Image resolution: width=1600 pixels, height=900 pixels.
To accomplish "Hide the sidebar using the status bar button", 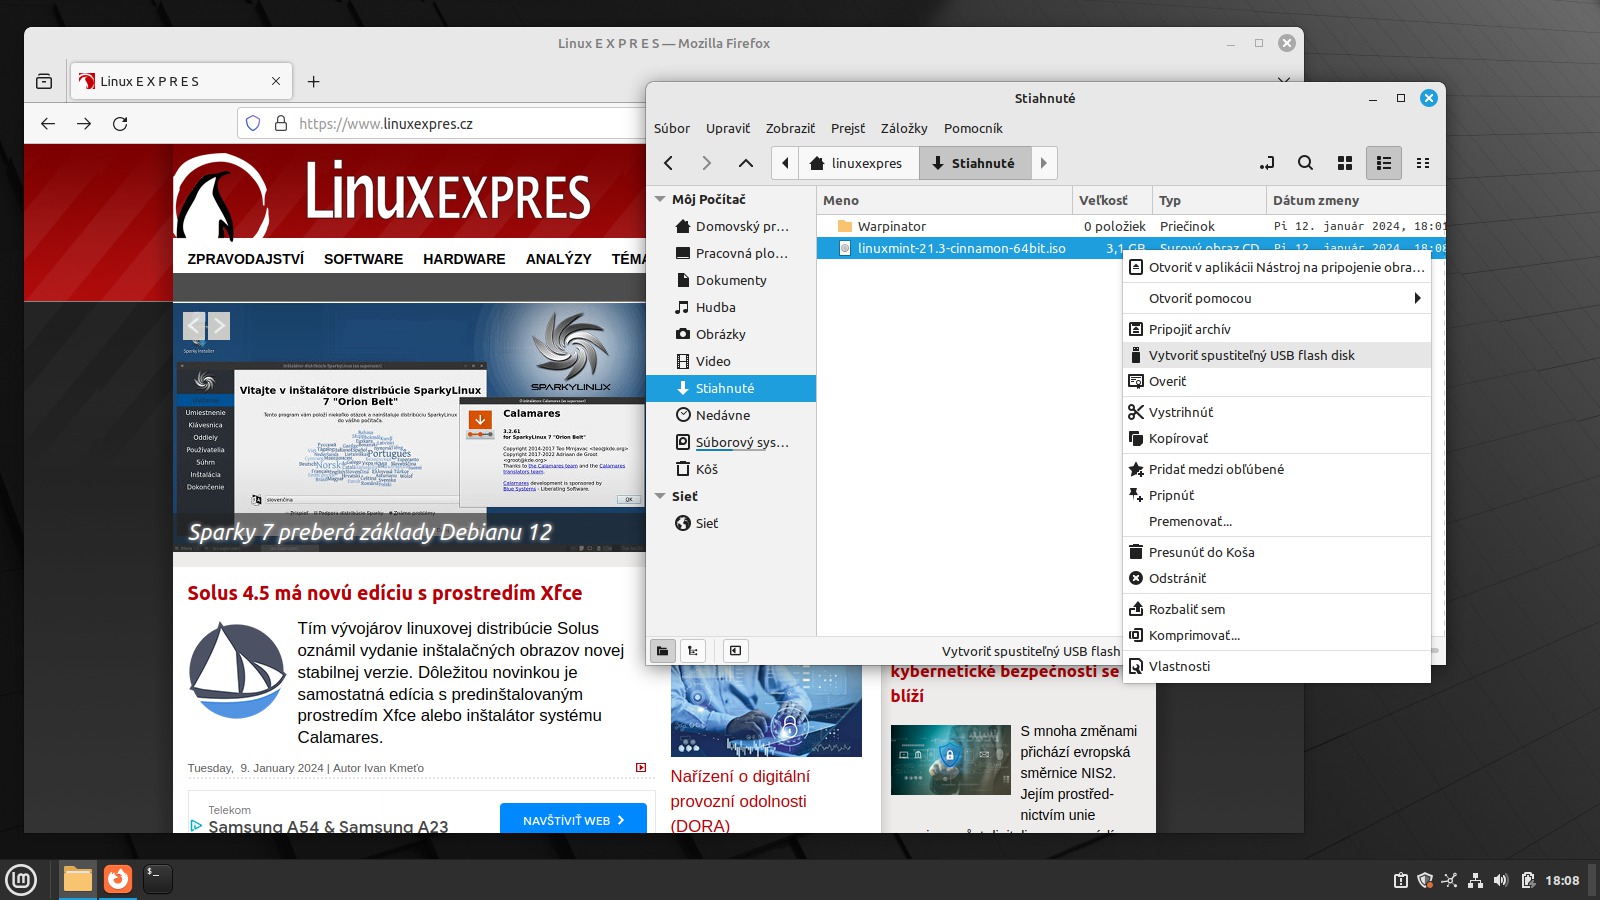I will pyautogui.click(x=735, y=651).
